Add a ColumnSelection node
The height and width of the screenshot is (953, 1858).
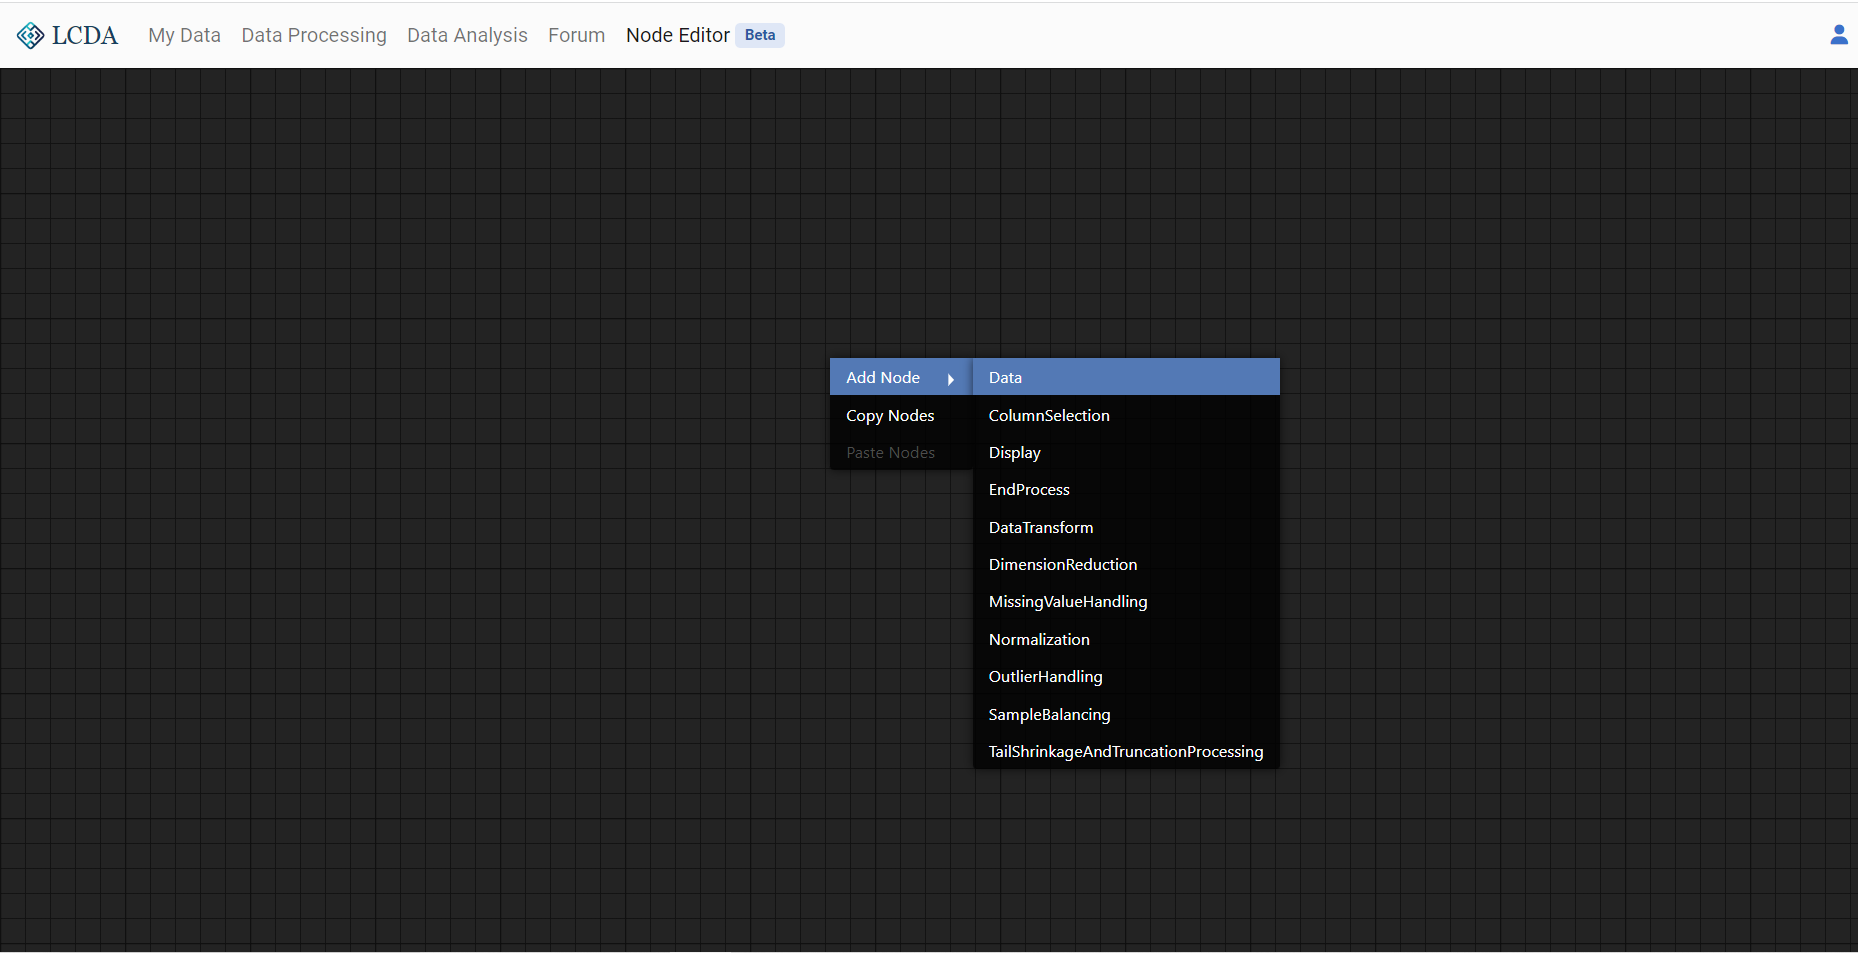click(1049, 415)
